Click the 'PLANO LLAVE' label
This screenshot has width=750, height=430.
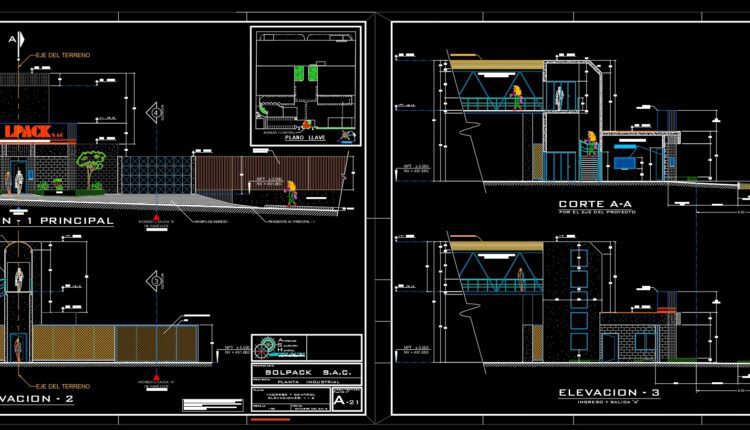coord(305,137)
